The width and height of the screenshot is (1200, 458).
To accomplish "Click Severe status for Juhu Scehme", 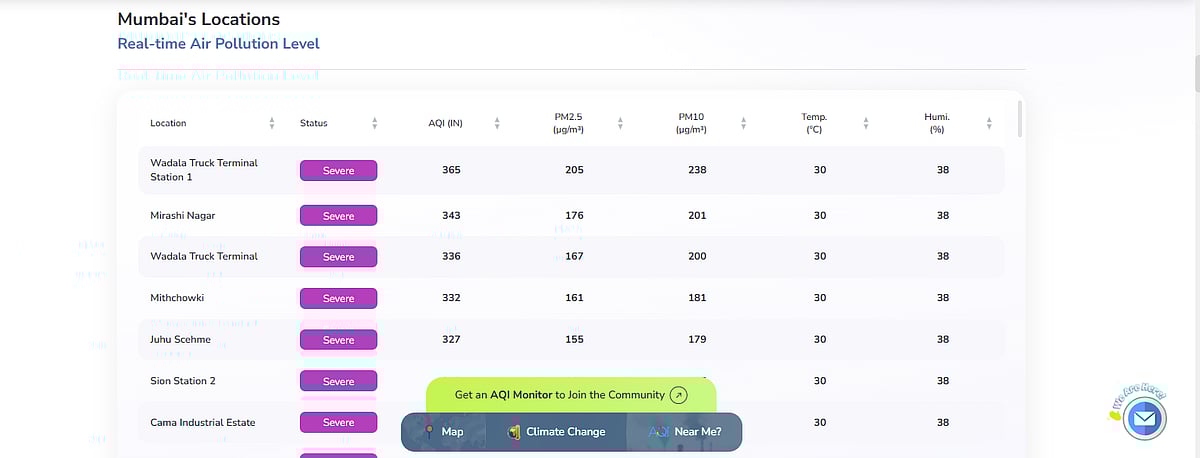I will (338, 340).
